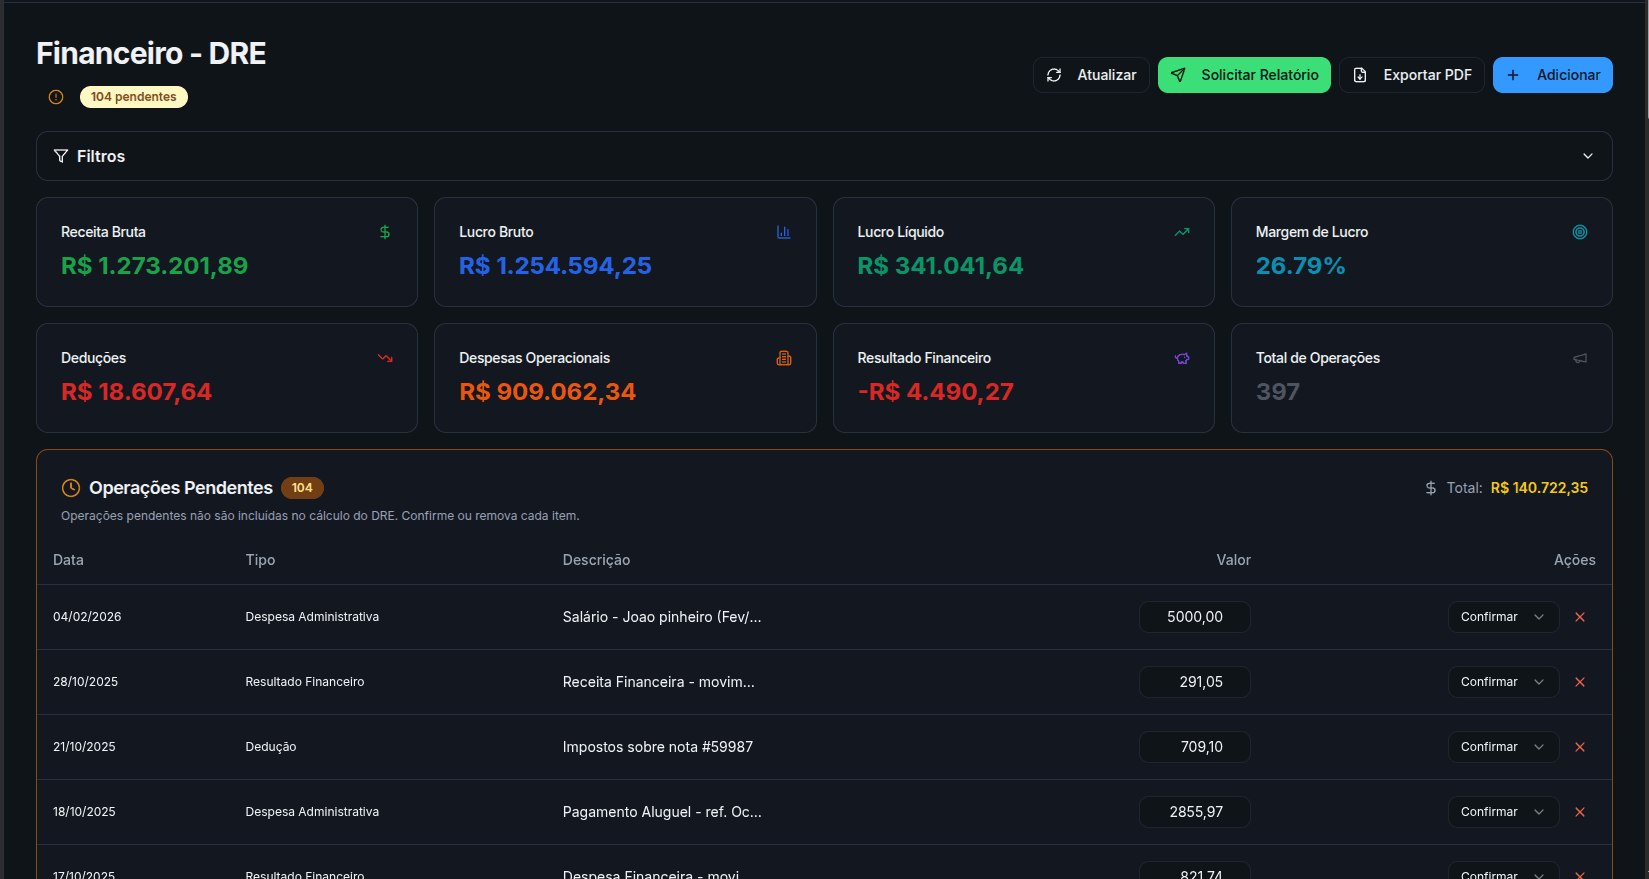
Task: Remove the Salário Joao pinheiro pending item
Action: pos(1580,617)
